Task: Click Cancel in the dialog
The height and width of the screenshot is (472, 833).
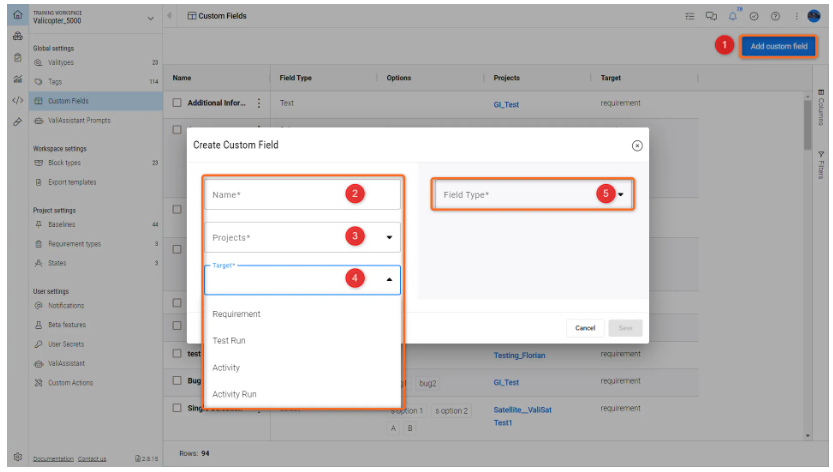Action: (585, 328)
